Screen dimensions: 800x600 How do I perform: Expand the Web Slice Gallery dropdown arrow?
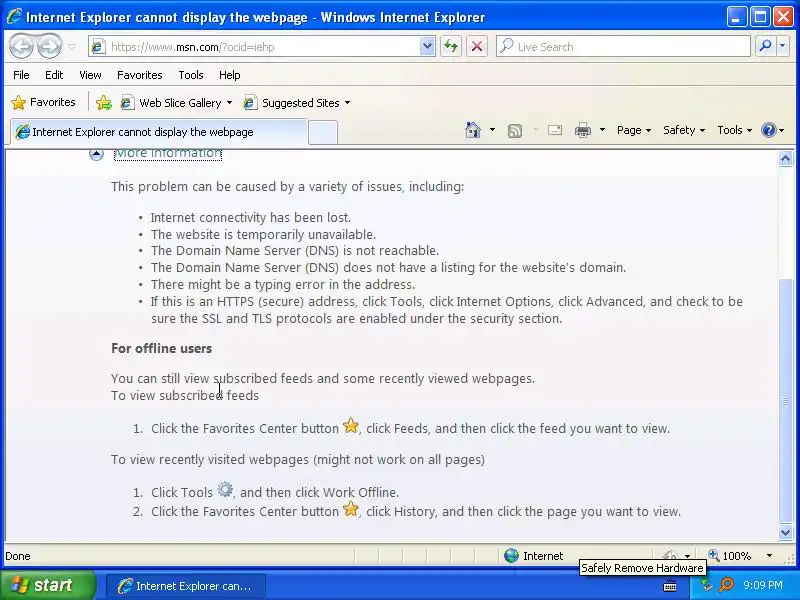click(x=230, y=103)
